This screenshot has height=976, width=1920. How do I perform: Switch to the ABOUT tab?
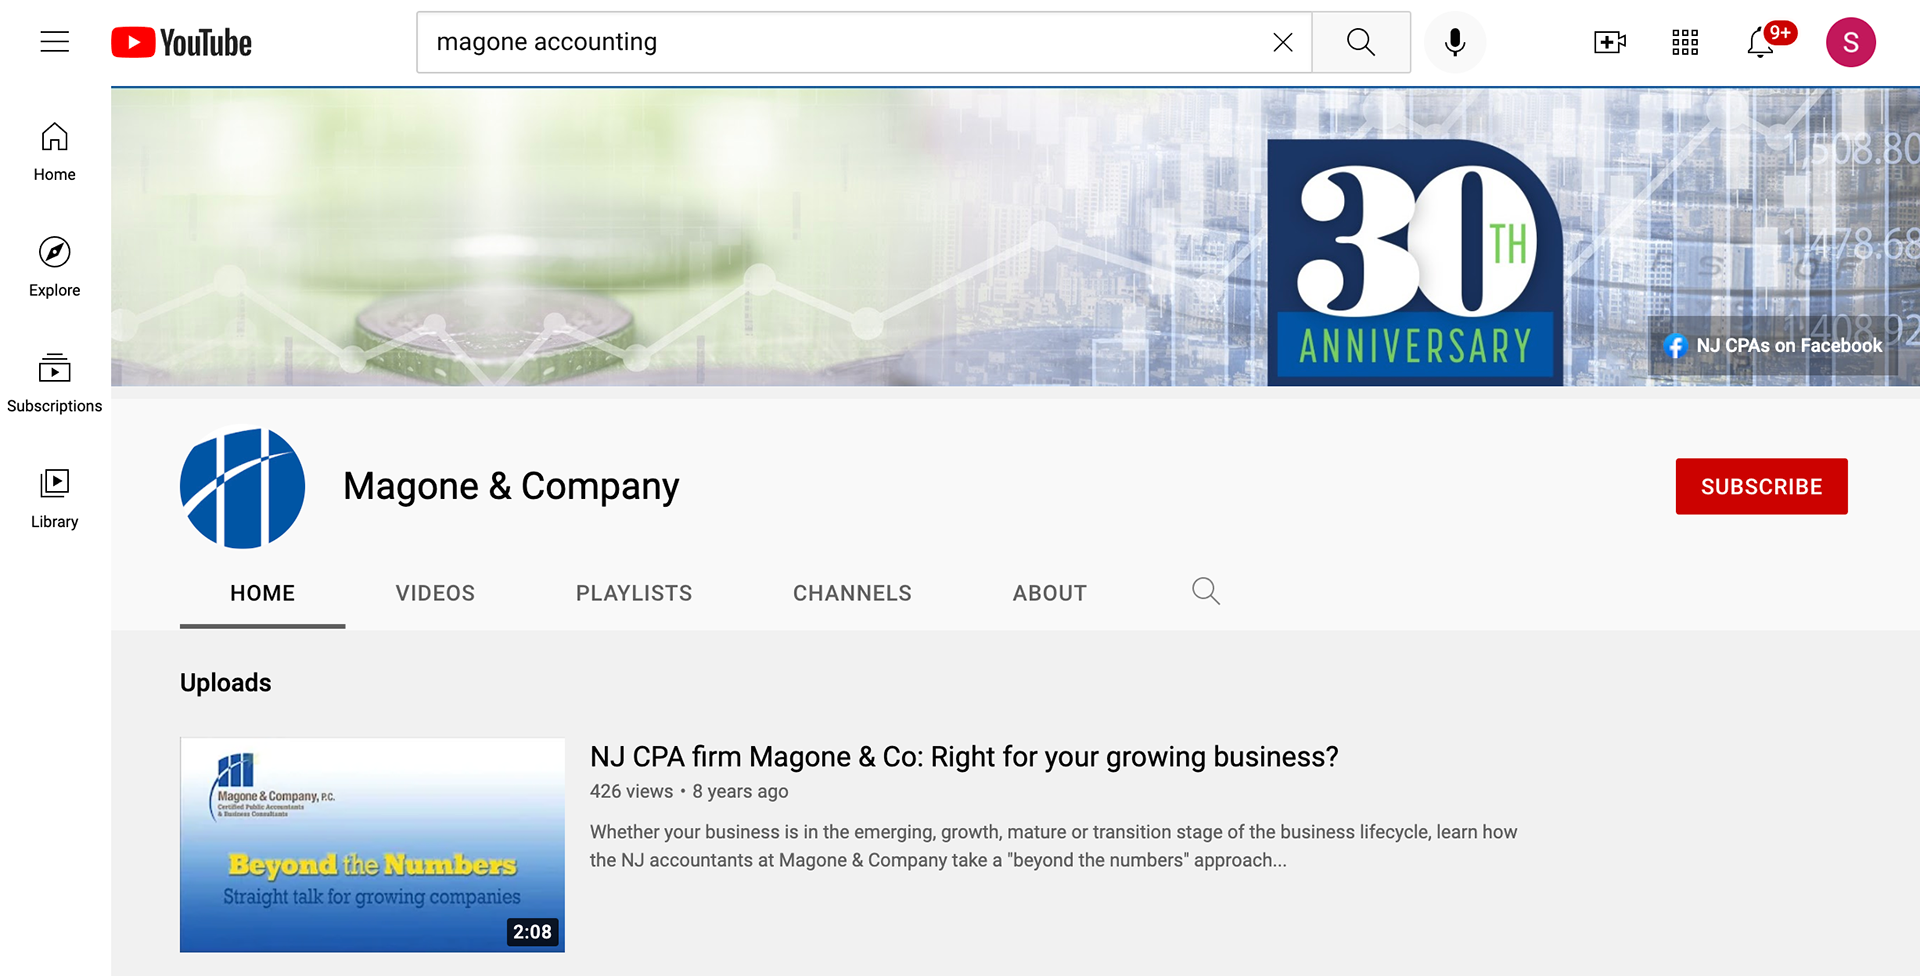point(1049,593)
